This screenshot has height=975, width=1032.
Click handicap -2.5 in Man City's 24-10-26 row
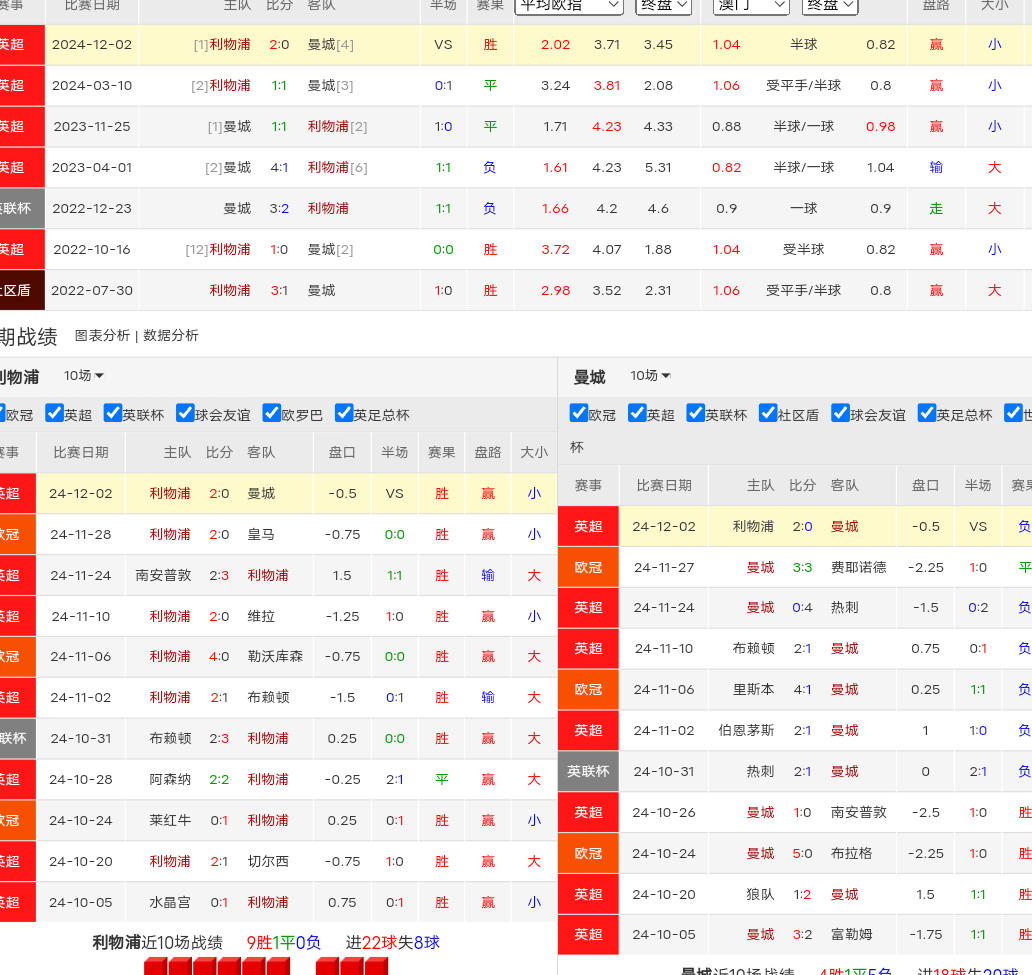tap(925, 812)
